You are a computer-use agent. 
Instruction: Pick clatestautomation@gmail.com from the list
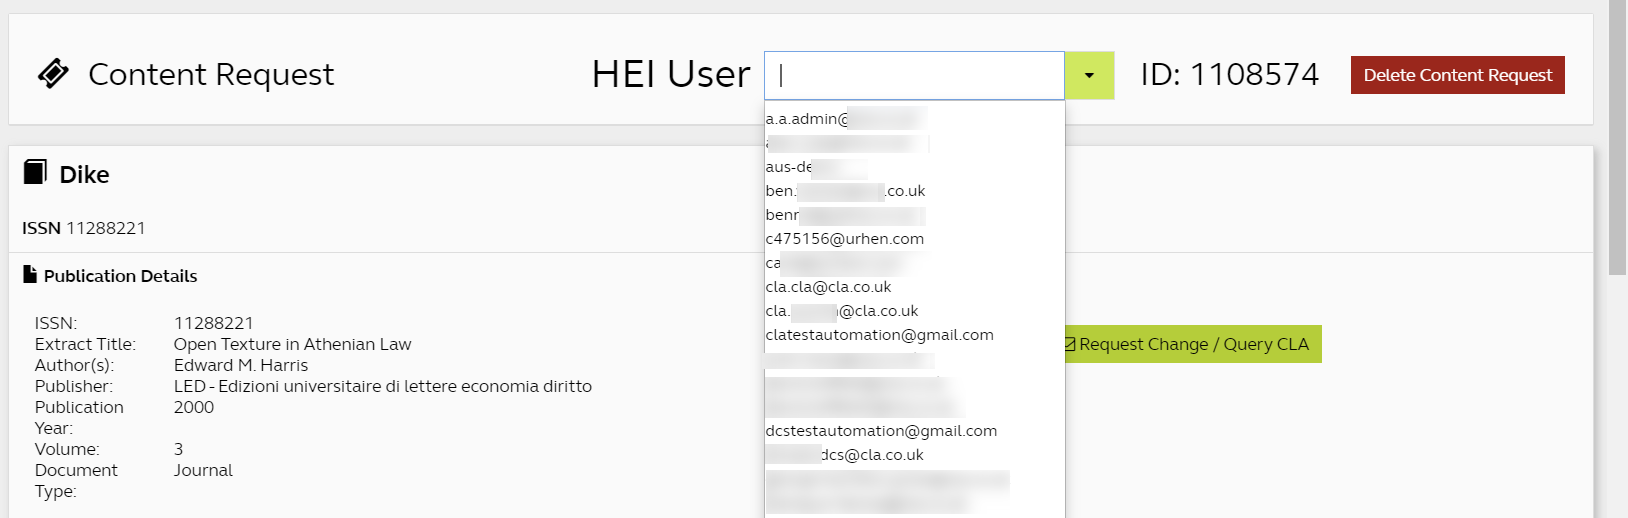point(879,335)
